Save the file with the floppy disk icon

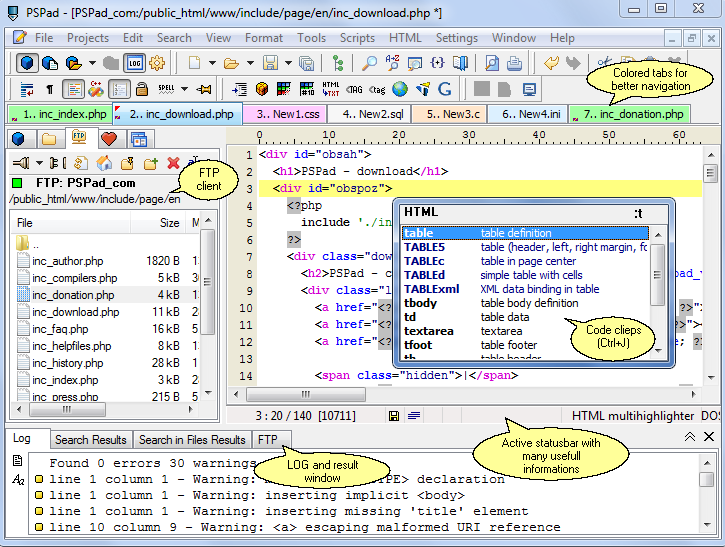270,62
